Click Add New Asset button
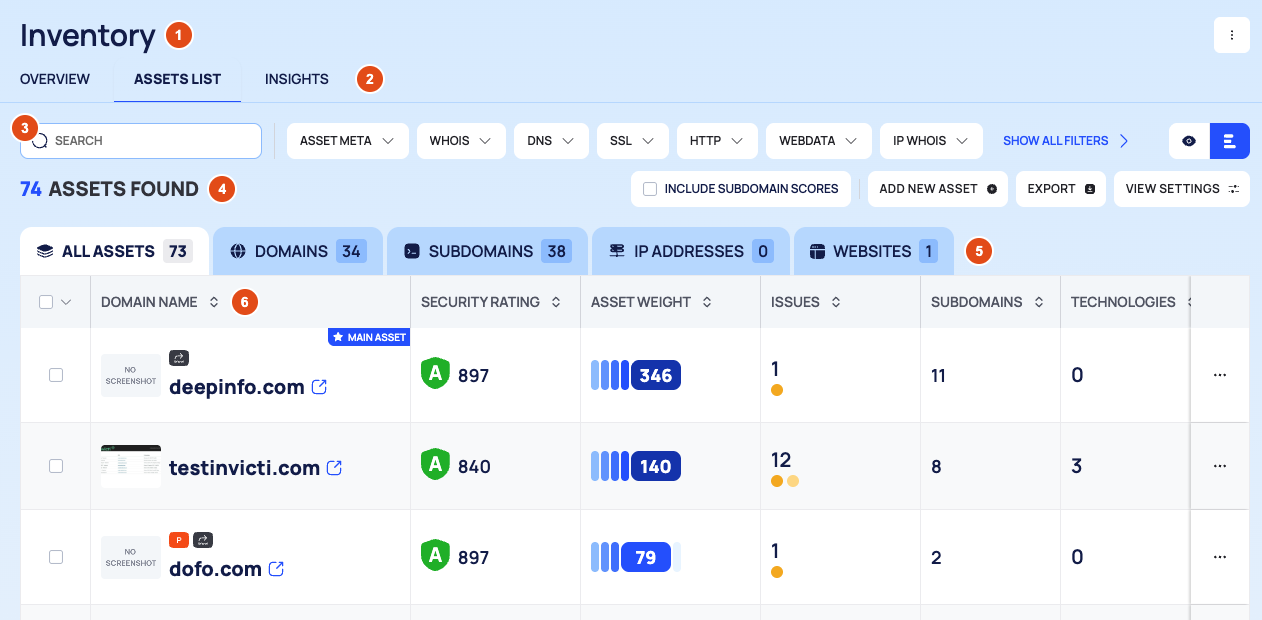 pos(938,189)
